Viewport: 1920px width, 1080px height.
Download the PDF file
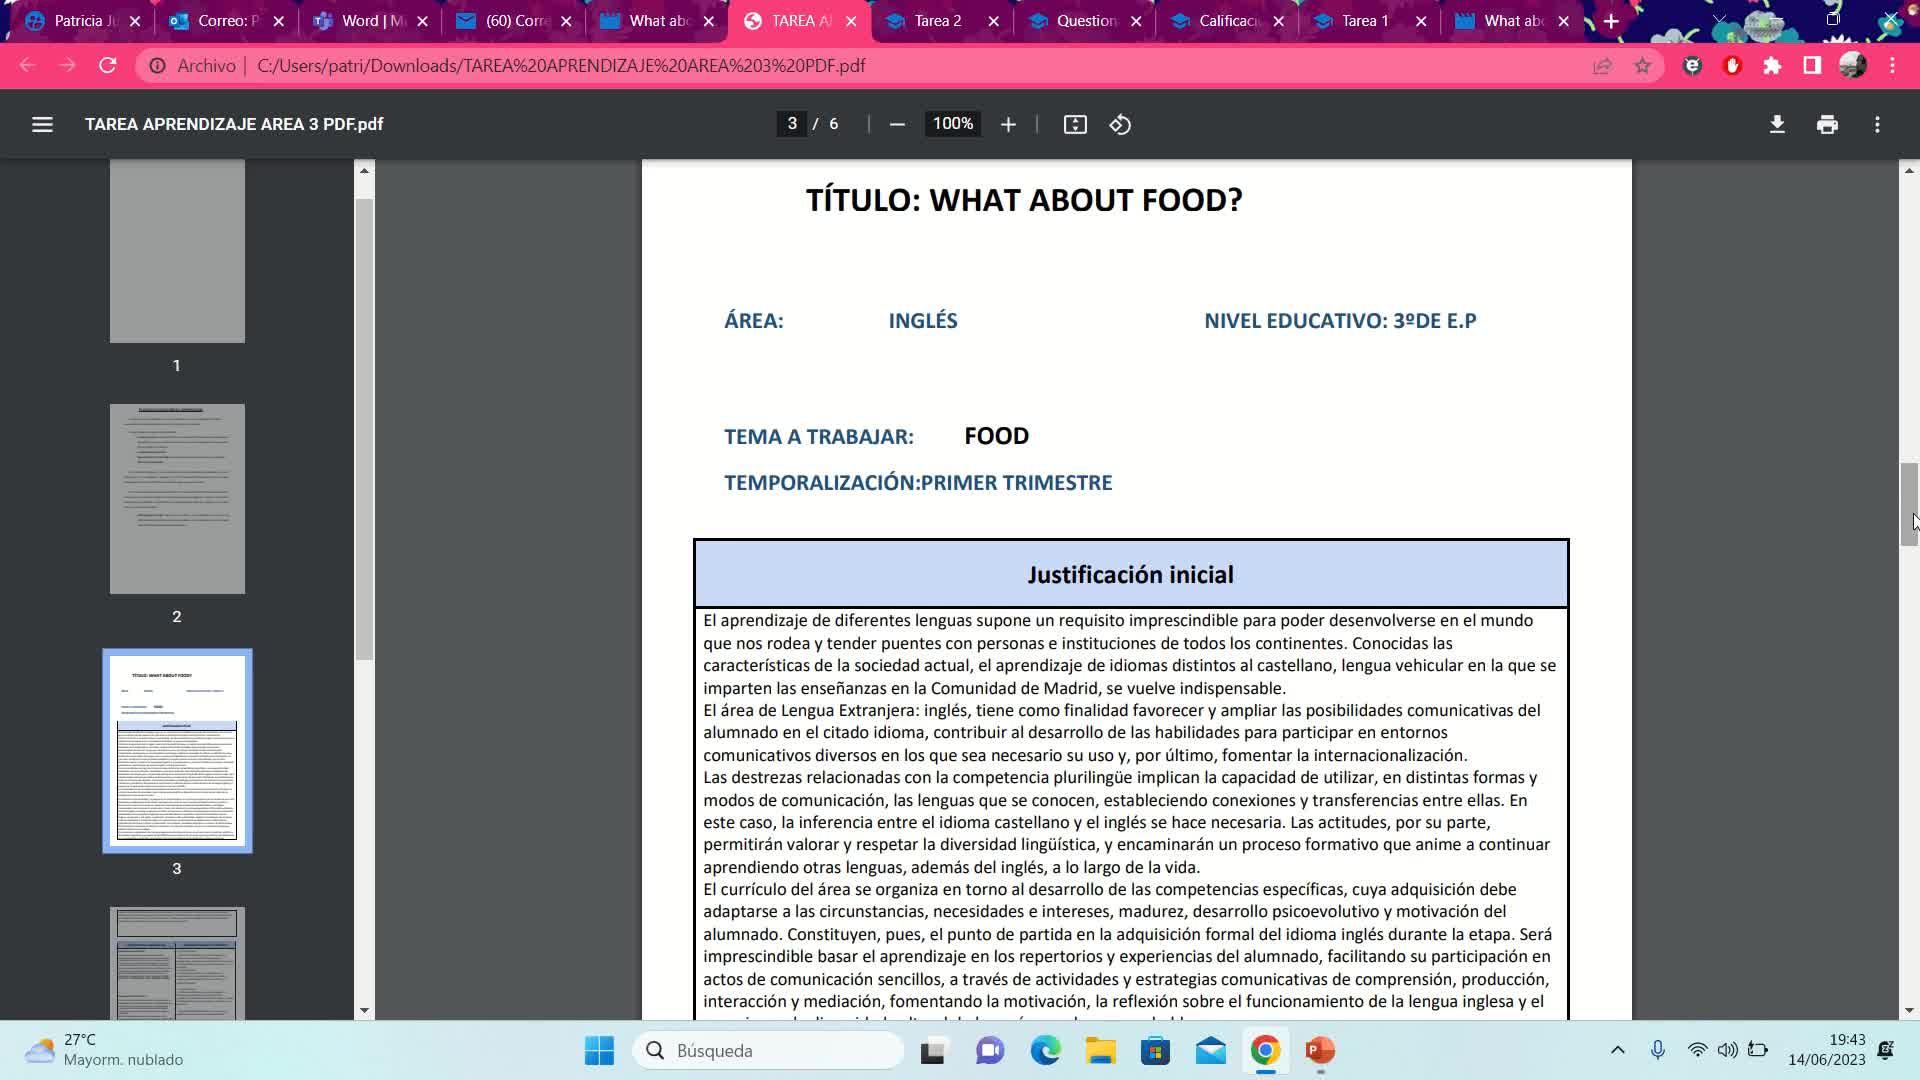coord(1777,124)
